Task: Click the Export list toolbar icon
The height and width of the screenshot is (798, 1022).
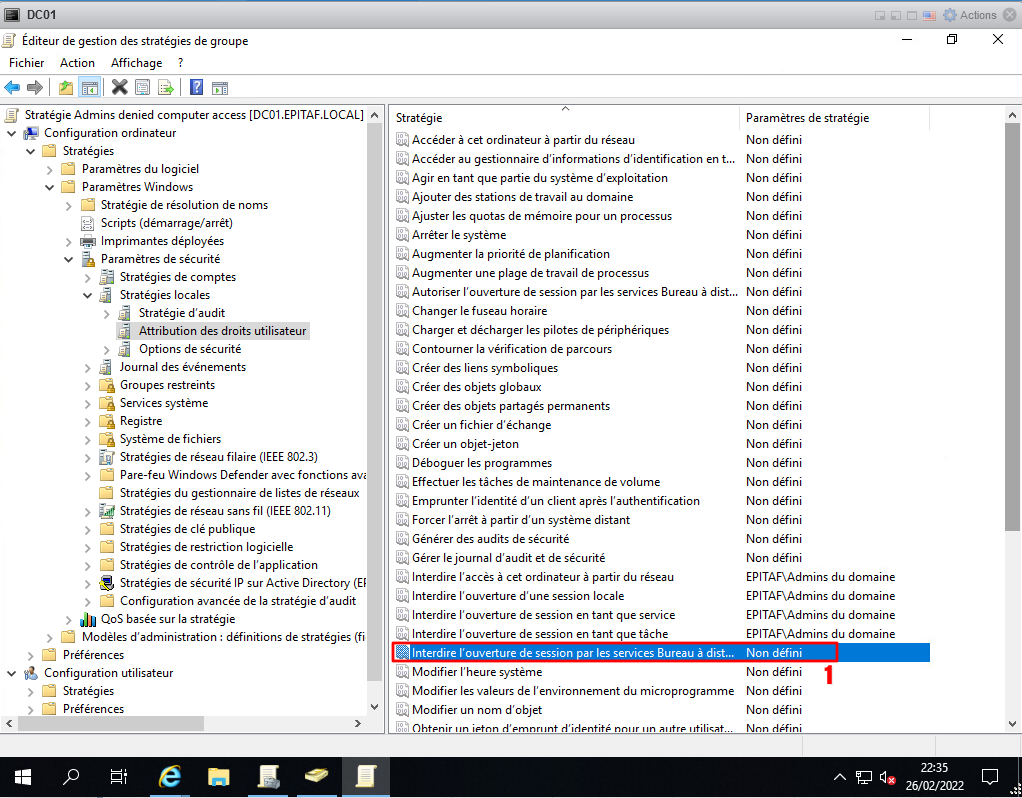Action: click(166, 87)
